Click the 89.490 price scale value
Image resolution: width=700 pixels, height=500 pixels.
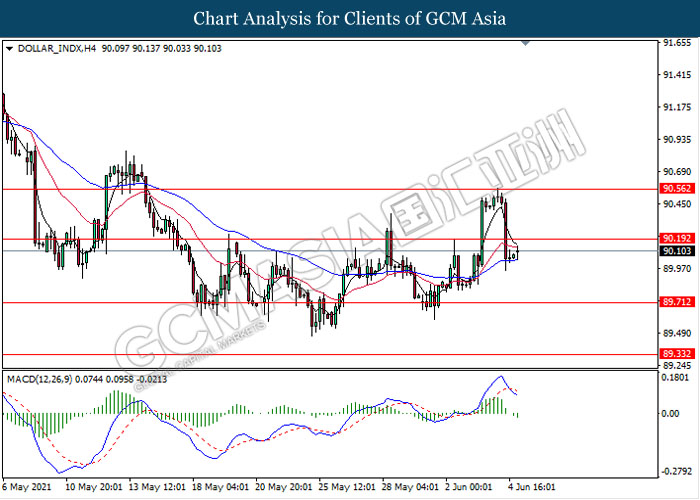[677, 333]
